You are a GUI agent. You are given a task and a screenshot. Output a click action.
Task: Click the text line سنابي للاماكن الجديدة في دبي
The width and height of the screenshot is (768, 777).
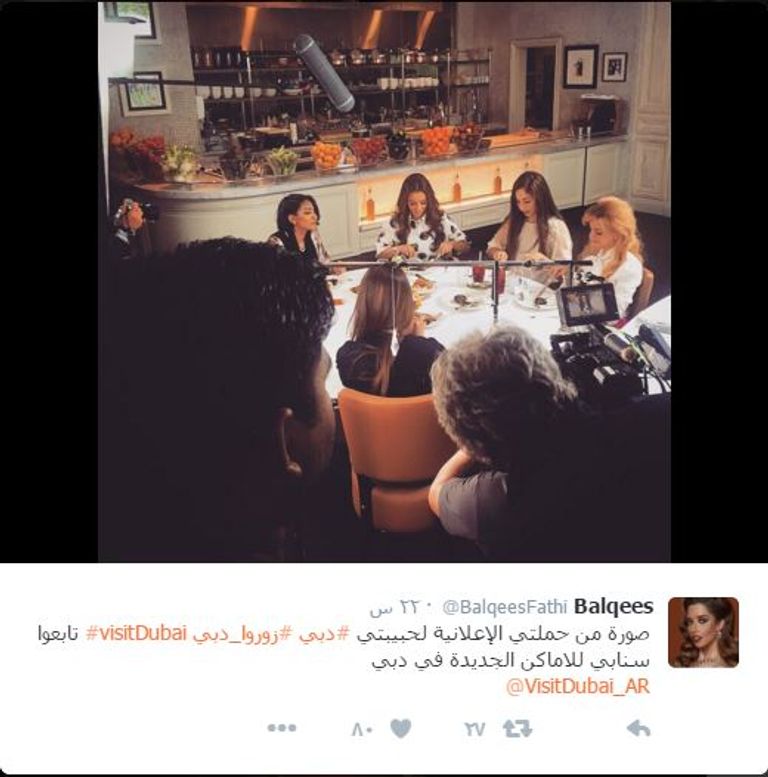coord(510,661)
